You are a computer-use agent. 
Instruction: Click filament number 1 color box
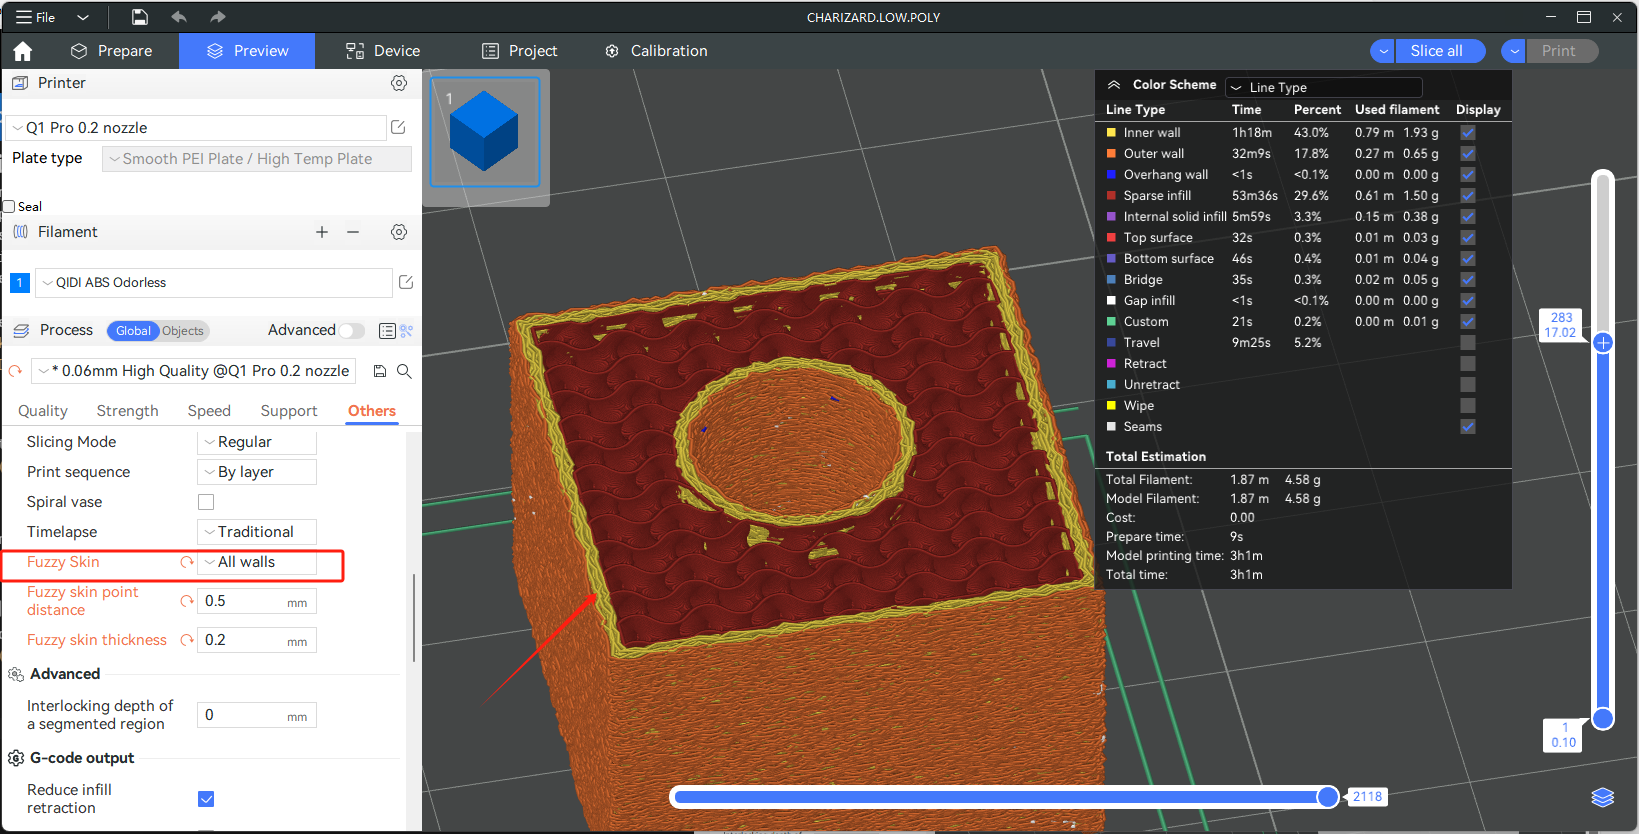coord(19,283)
